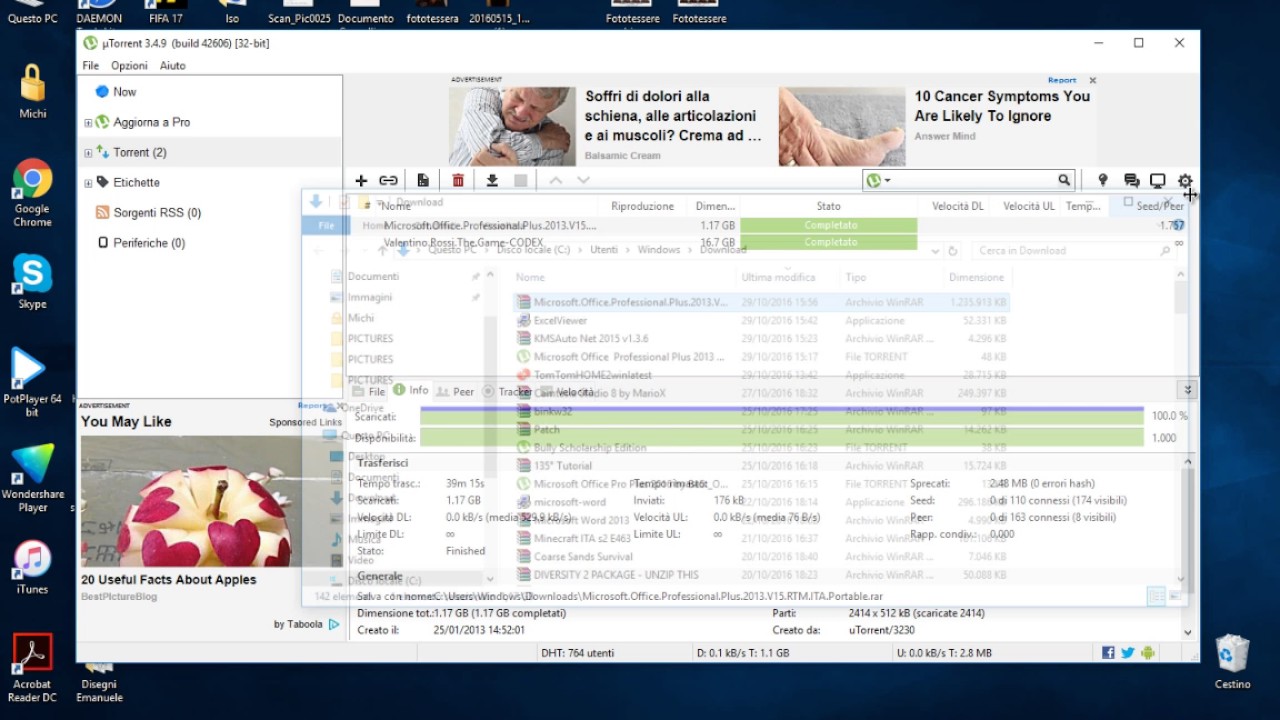Open the Opzioni menu

pos(129,65)
